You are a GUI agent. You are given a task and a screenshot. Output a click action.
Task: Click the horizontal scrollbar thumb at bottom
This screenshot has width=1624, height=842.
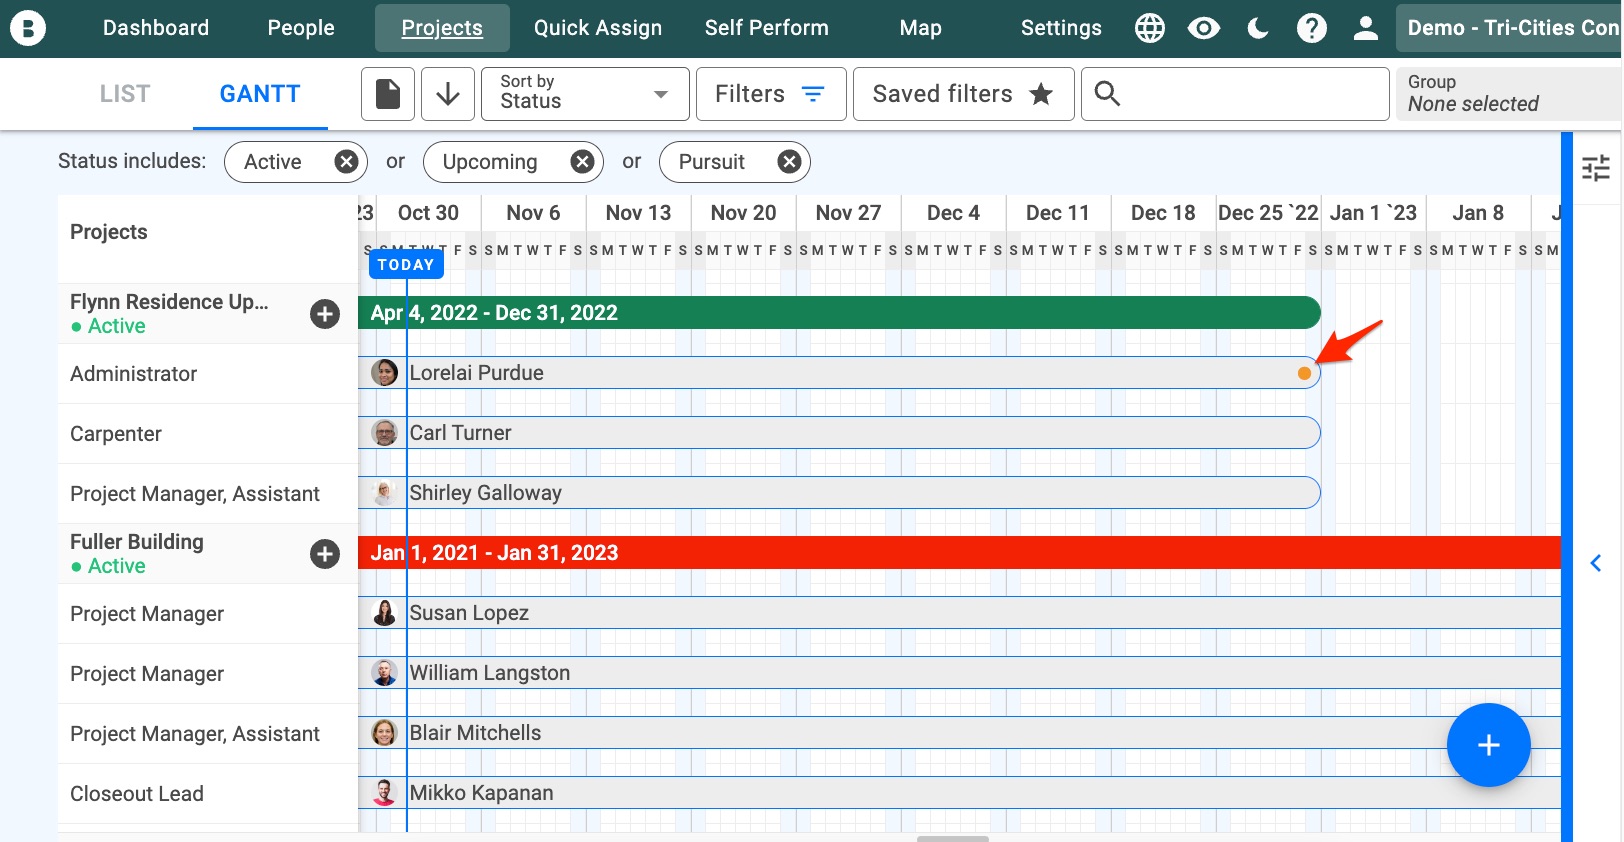click(x=953, y=838)
